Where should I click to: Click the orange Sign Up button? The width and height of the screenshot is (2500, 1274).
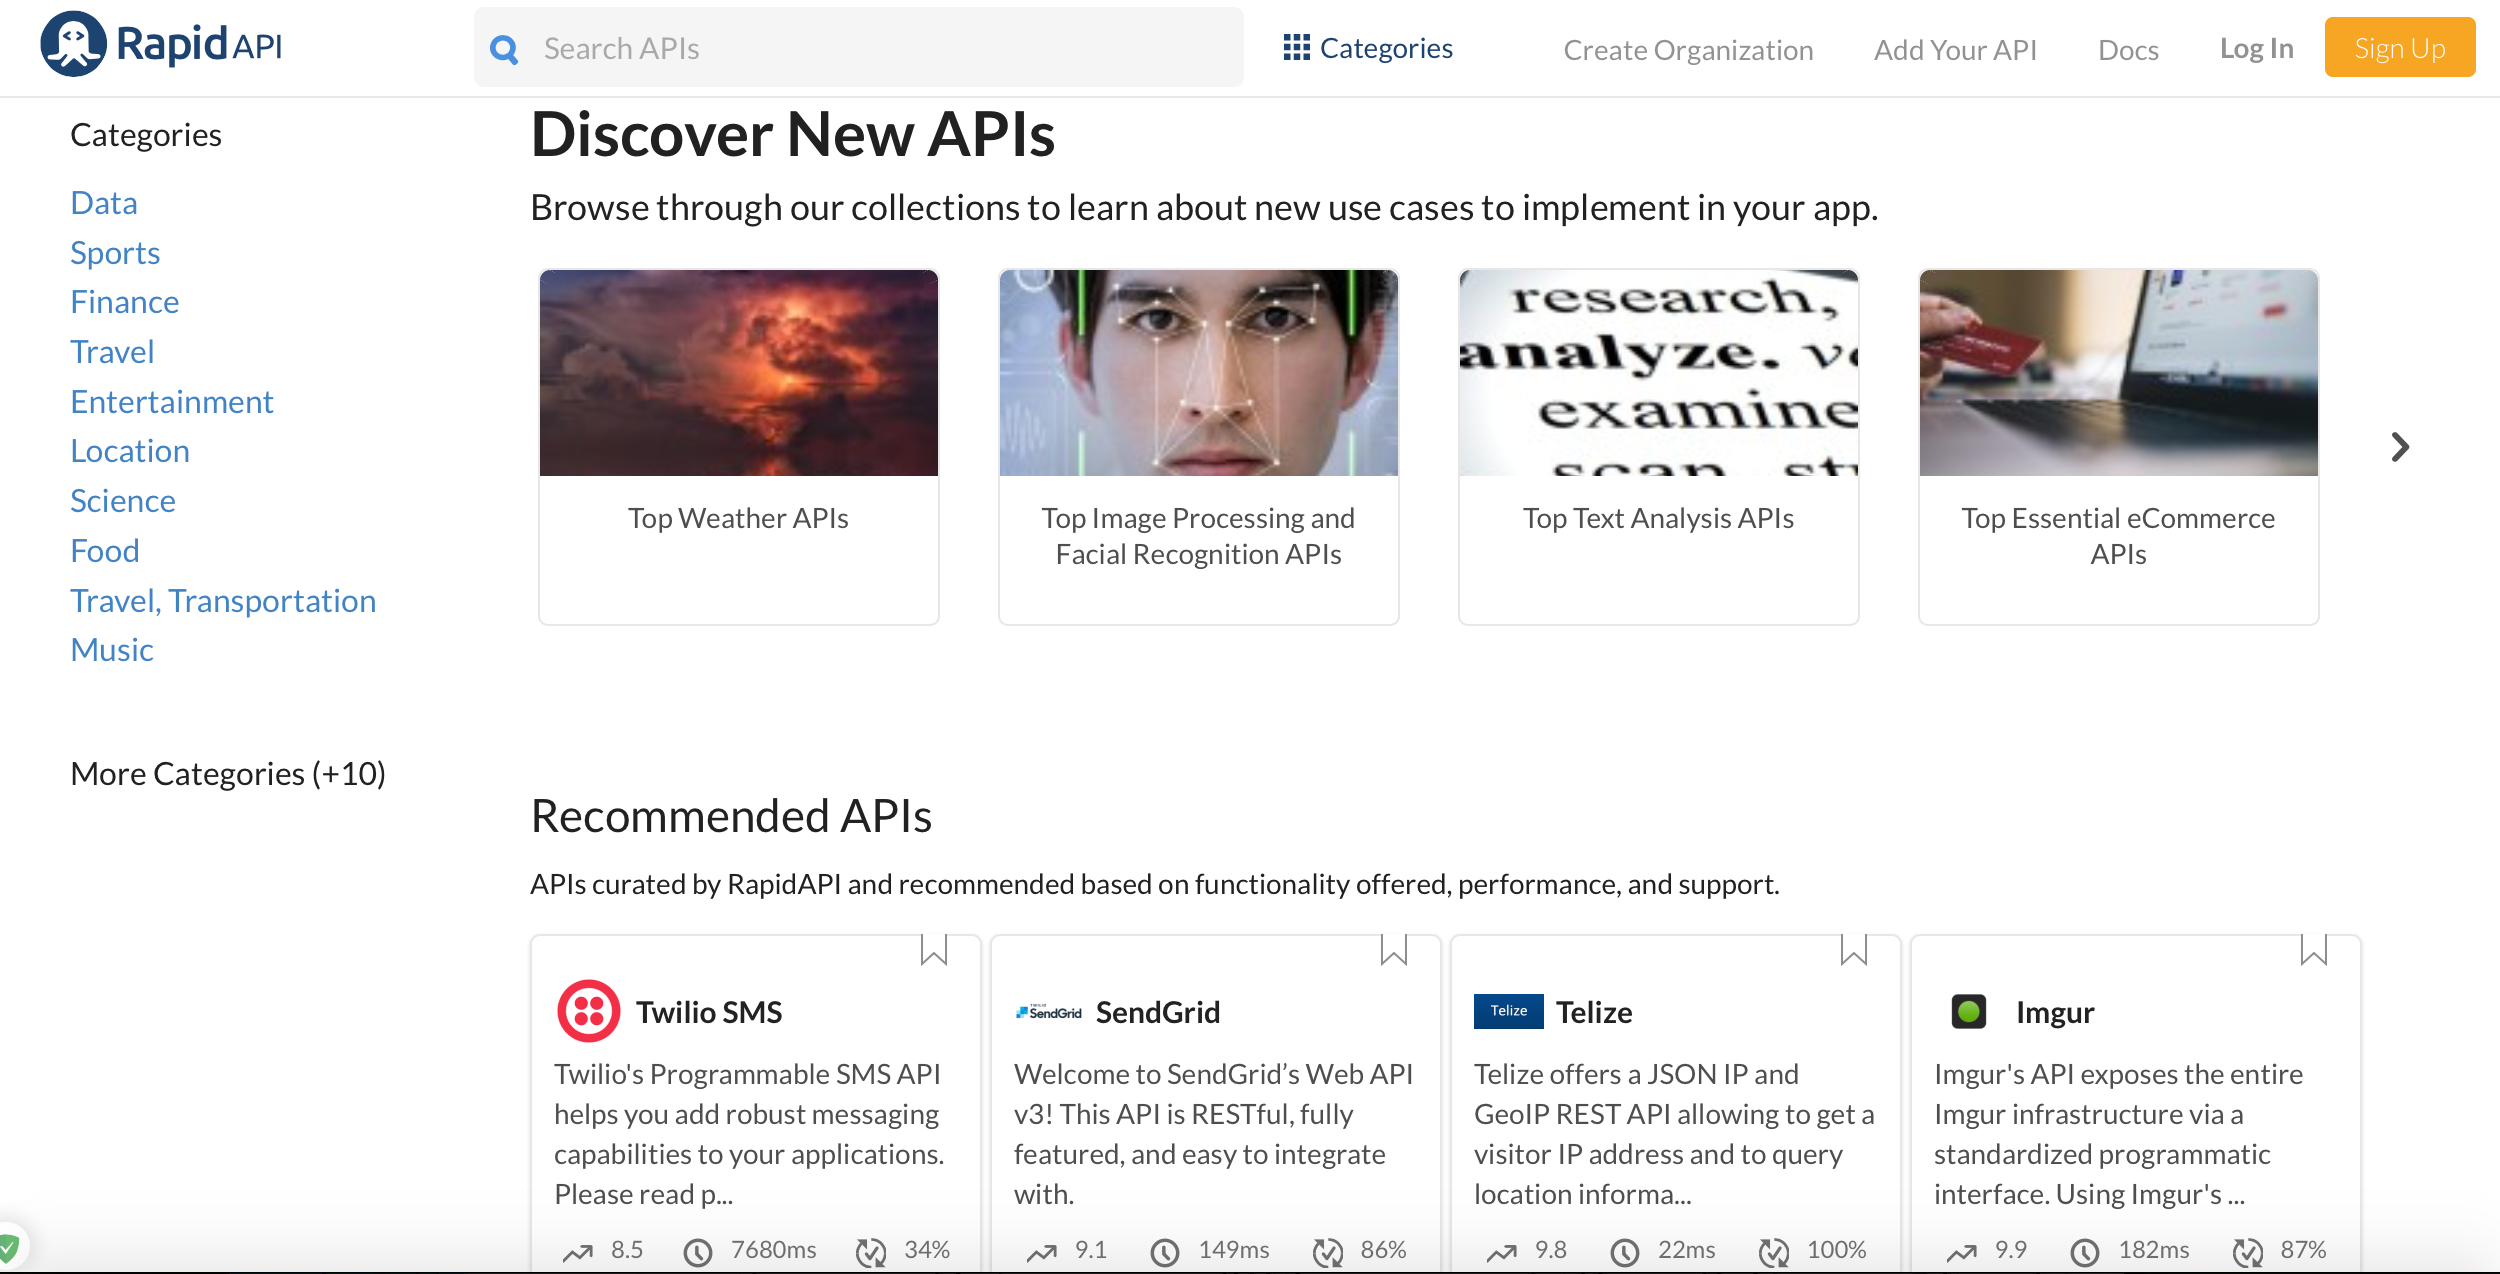[x=2400, y=47]
